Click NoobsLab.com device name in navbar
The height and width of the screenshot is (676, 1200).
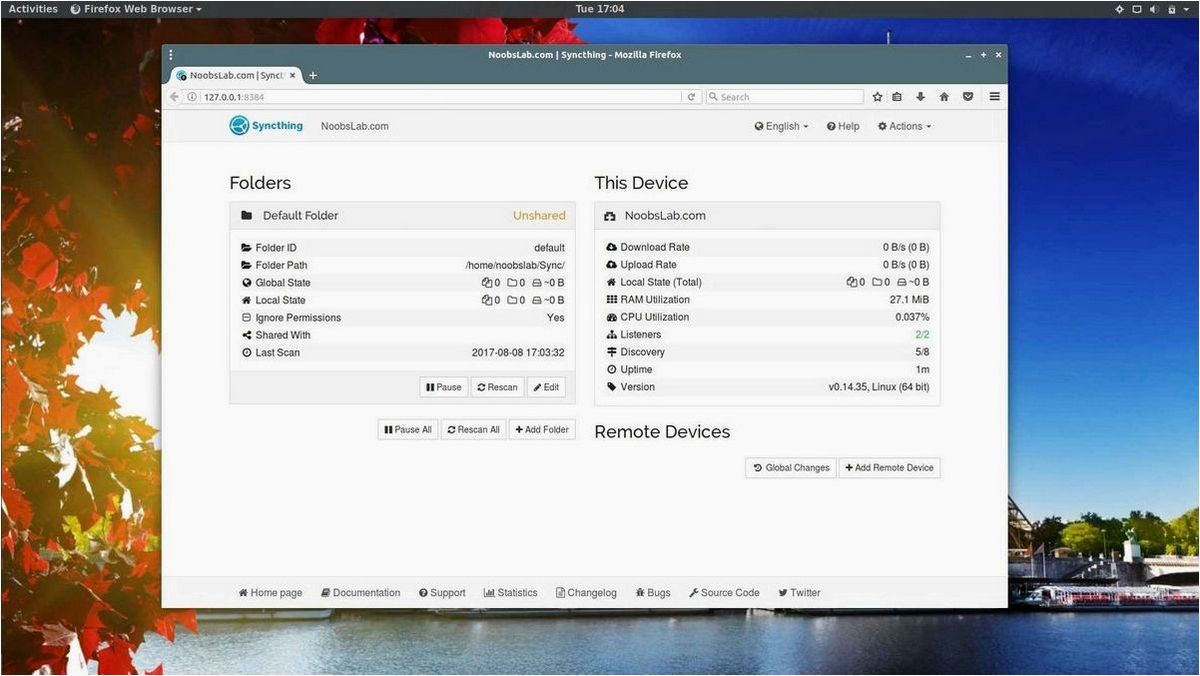point(354,126)
